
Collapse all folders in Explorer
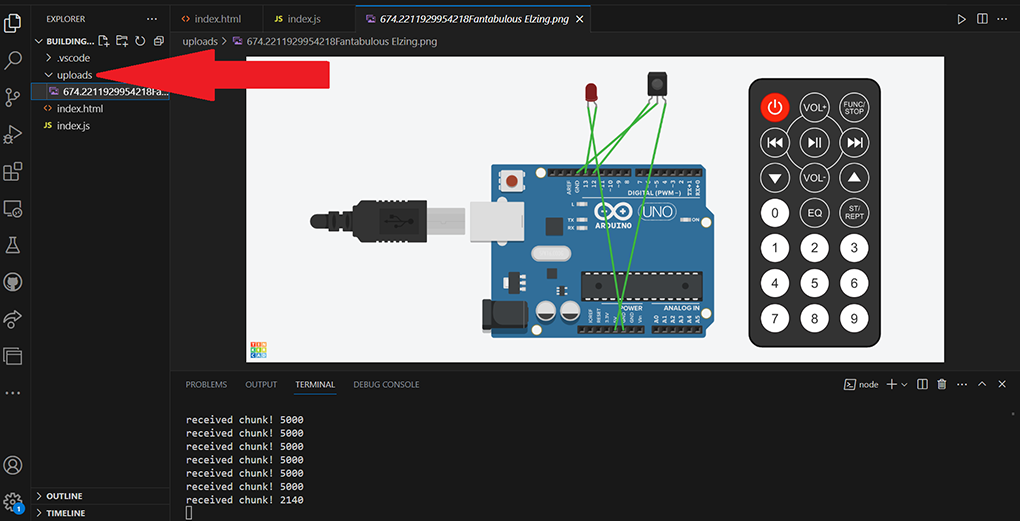(158, 41)
